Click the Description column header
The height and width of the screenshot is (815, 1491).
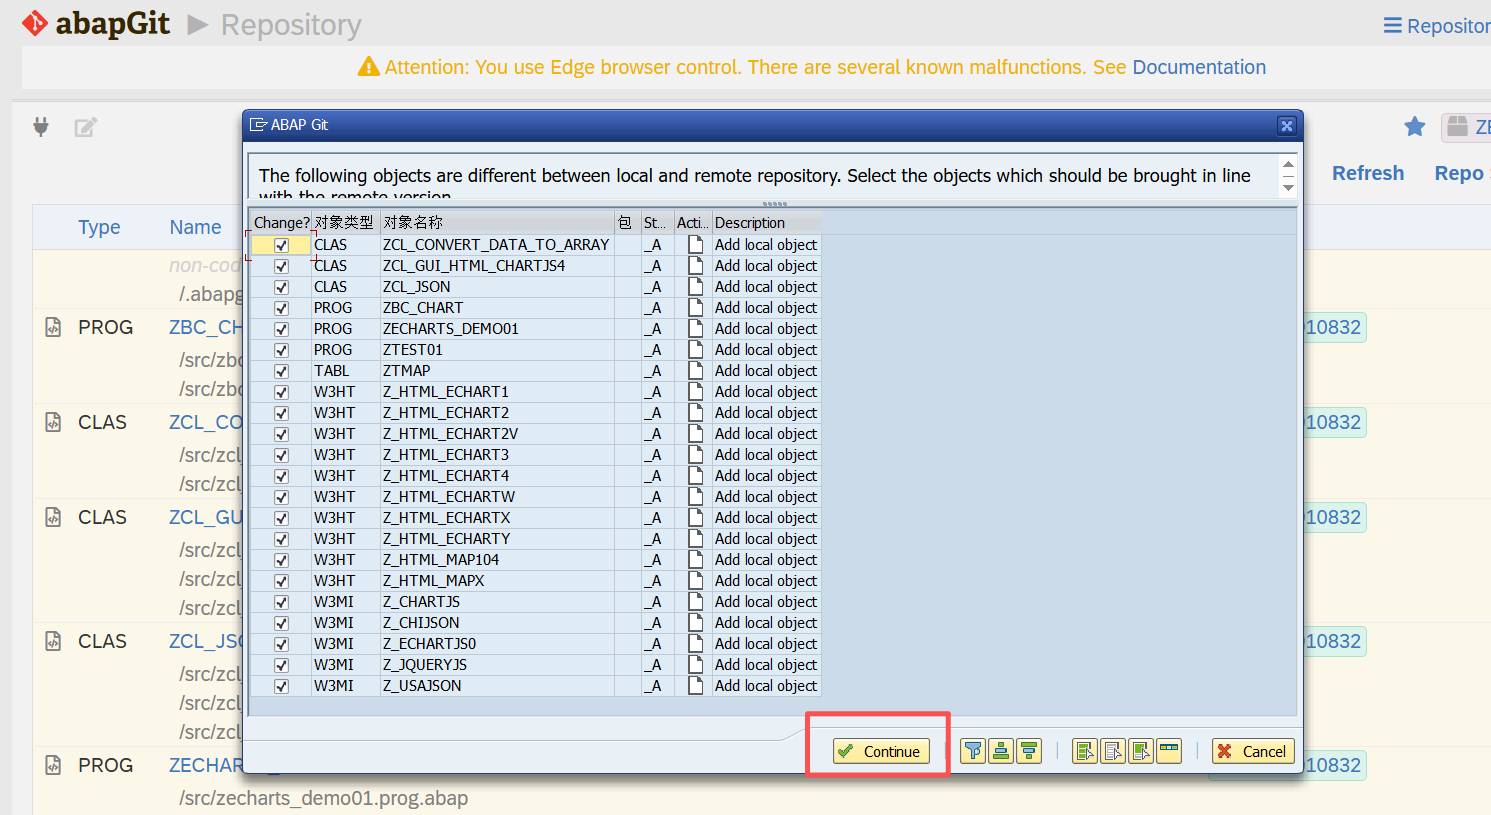pos(766,222)
